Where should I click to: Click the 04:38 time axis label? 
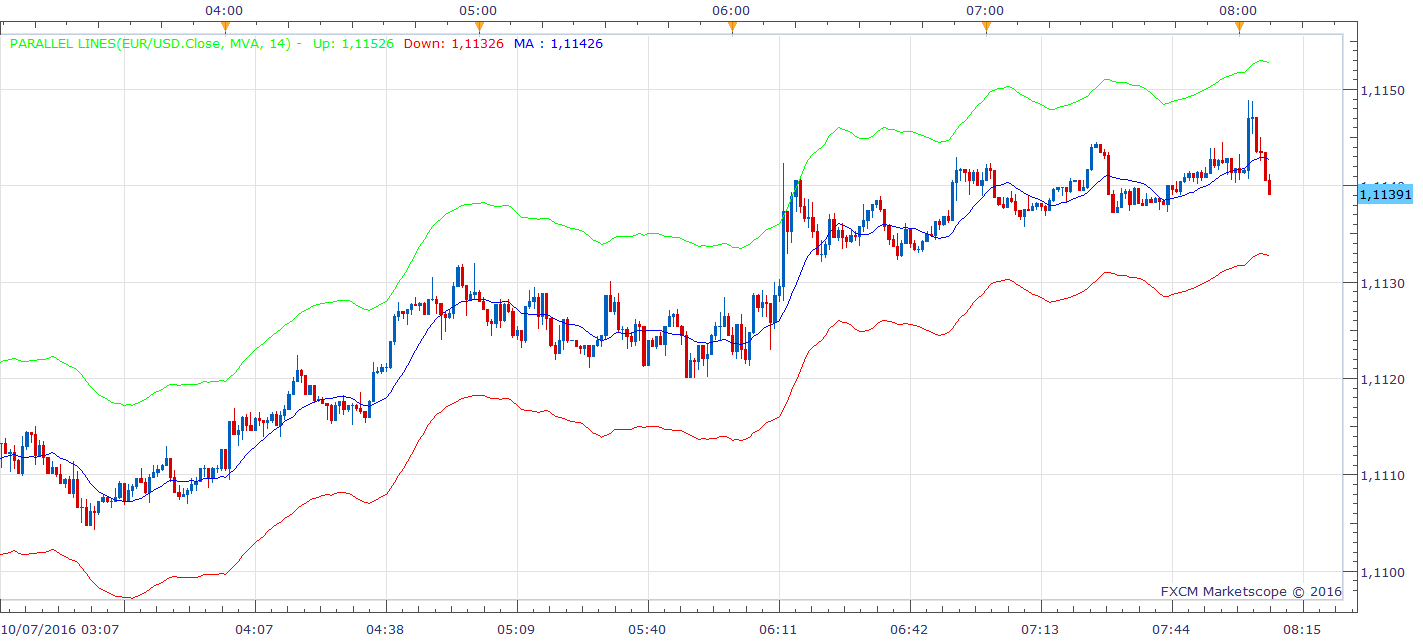click(x=385, y=630)
